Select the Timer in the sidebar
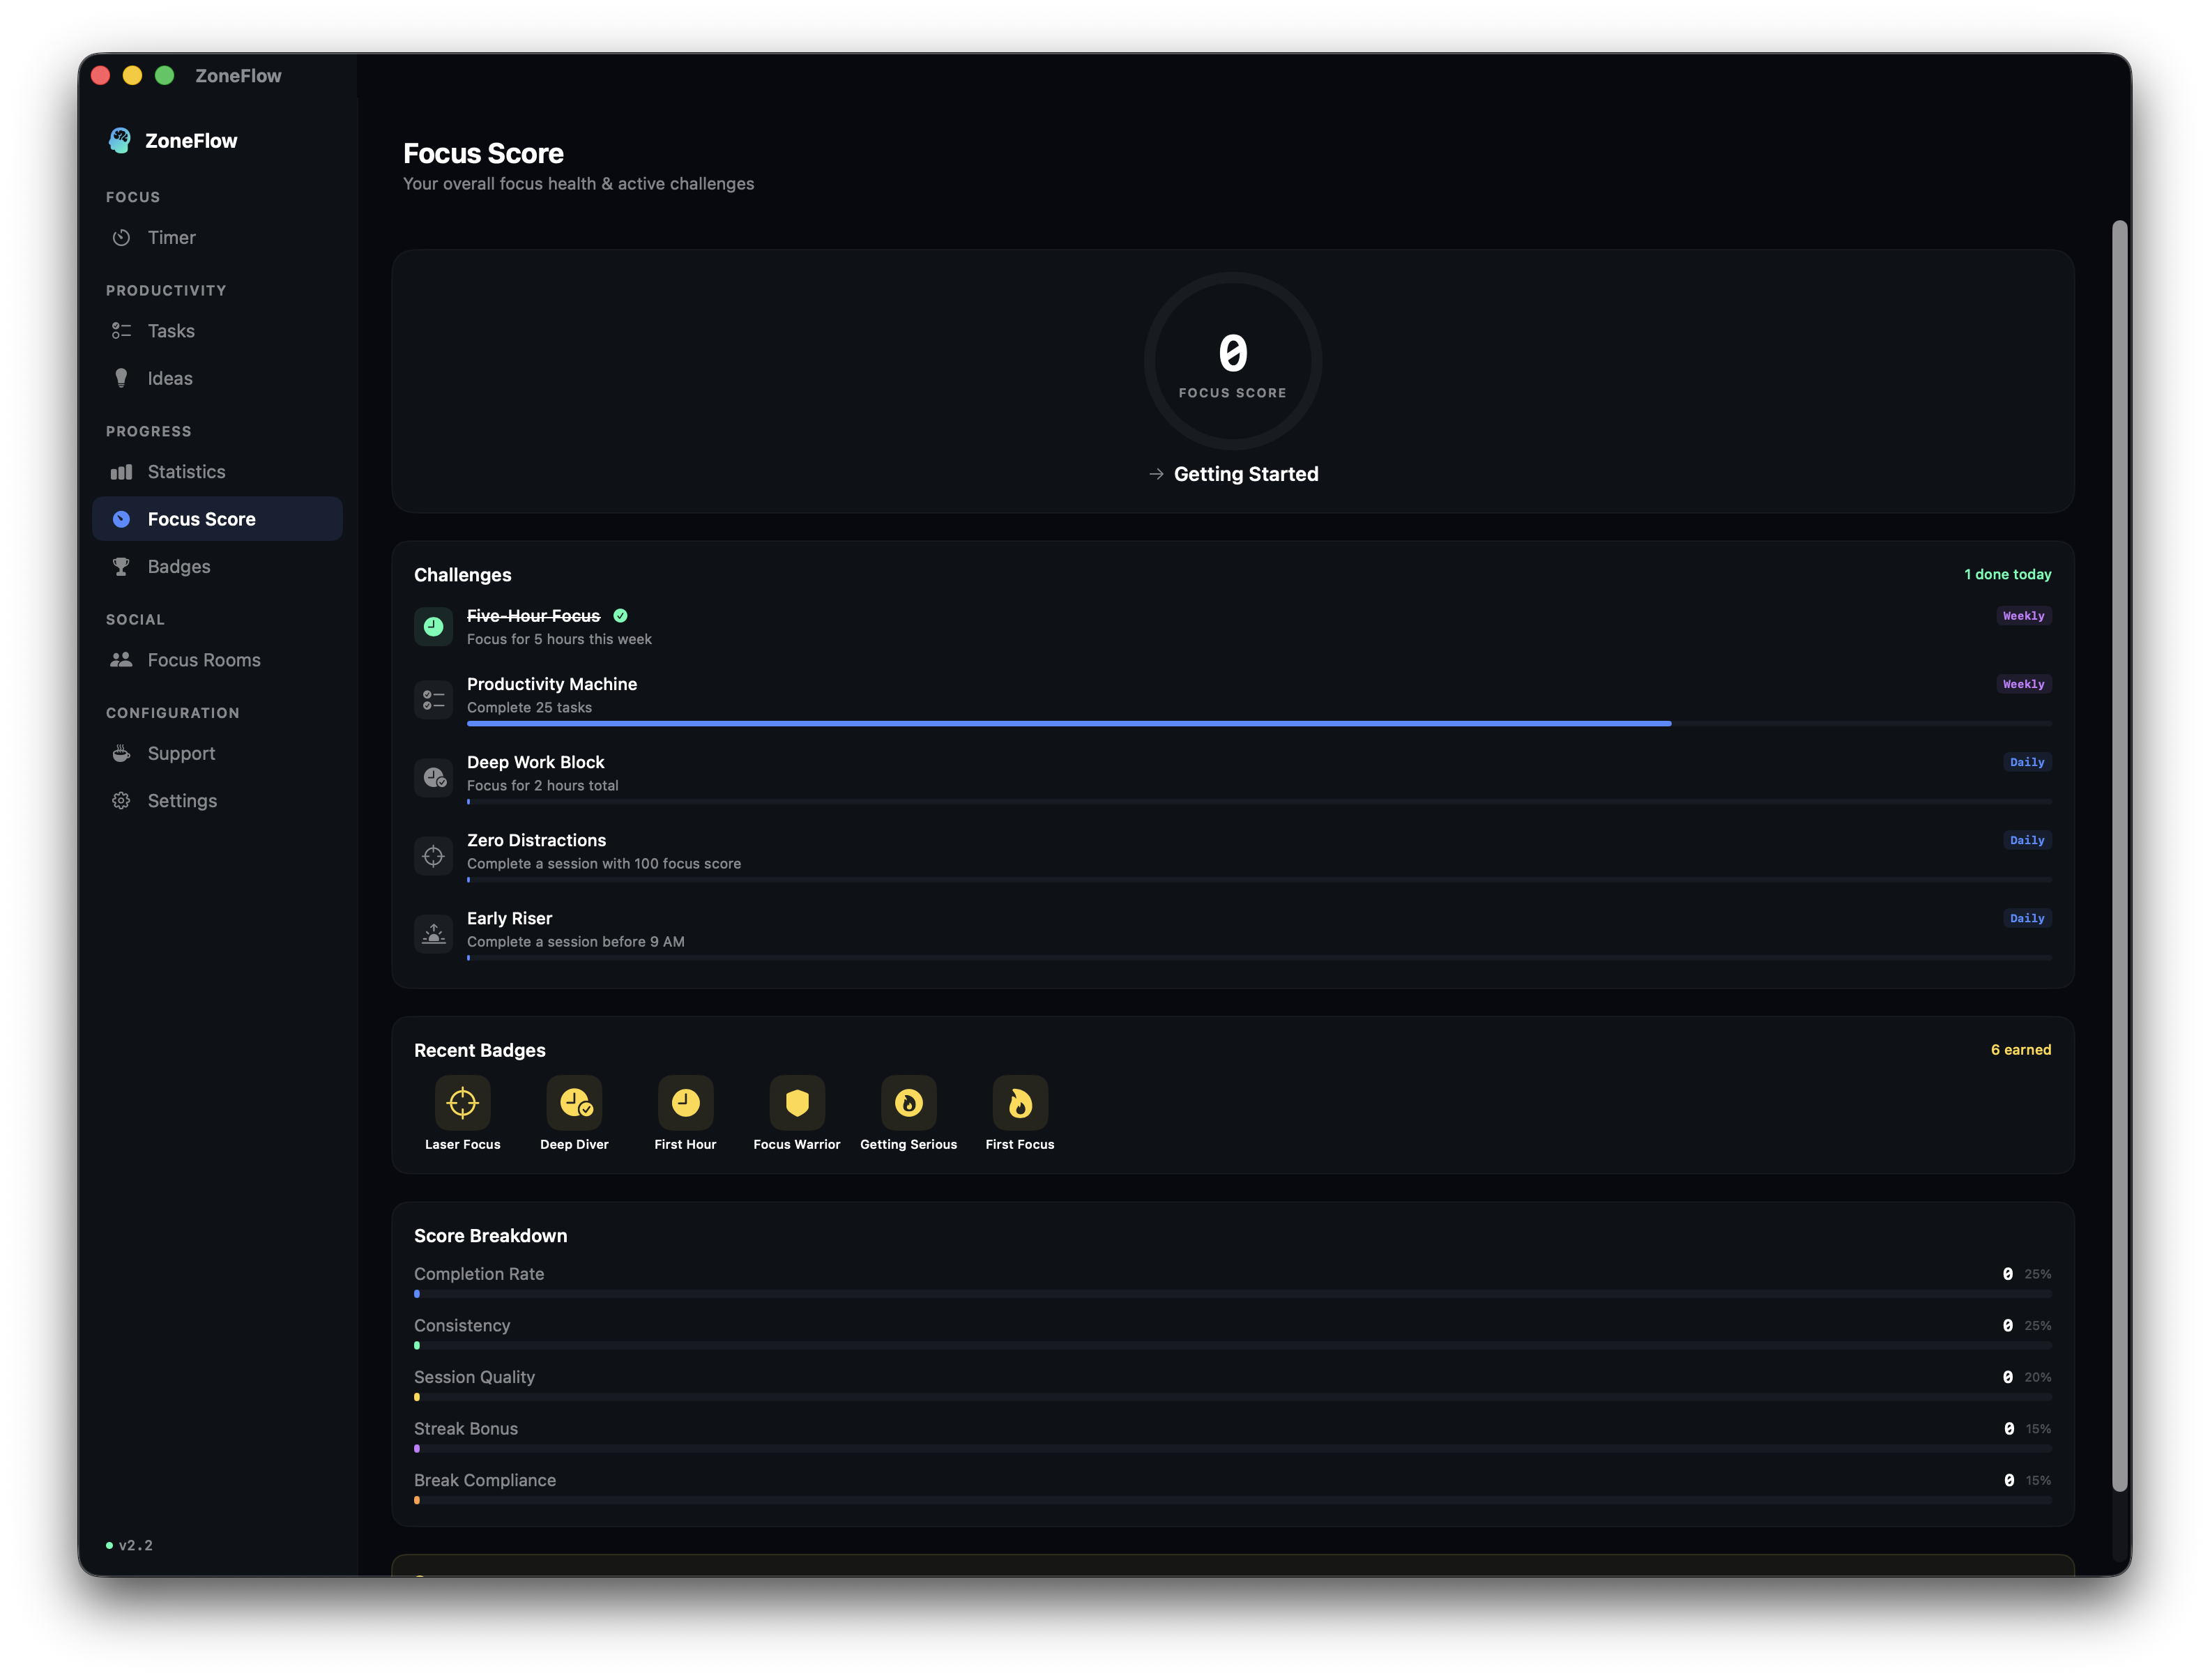This screenshot has width=2210, height=1680. tap(172, 237)
